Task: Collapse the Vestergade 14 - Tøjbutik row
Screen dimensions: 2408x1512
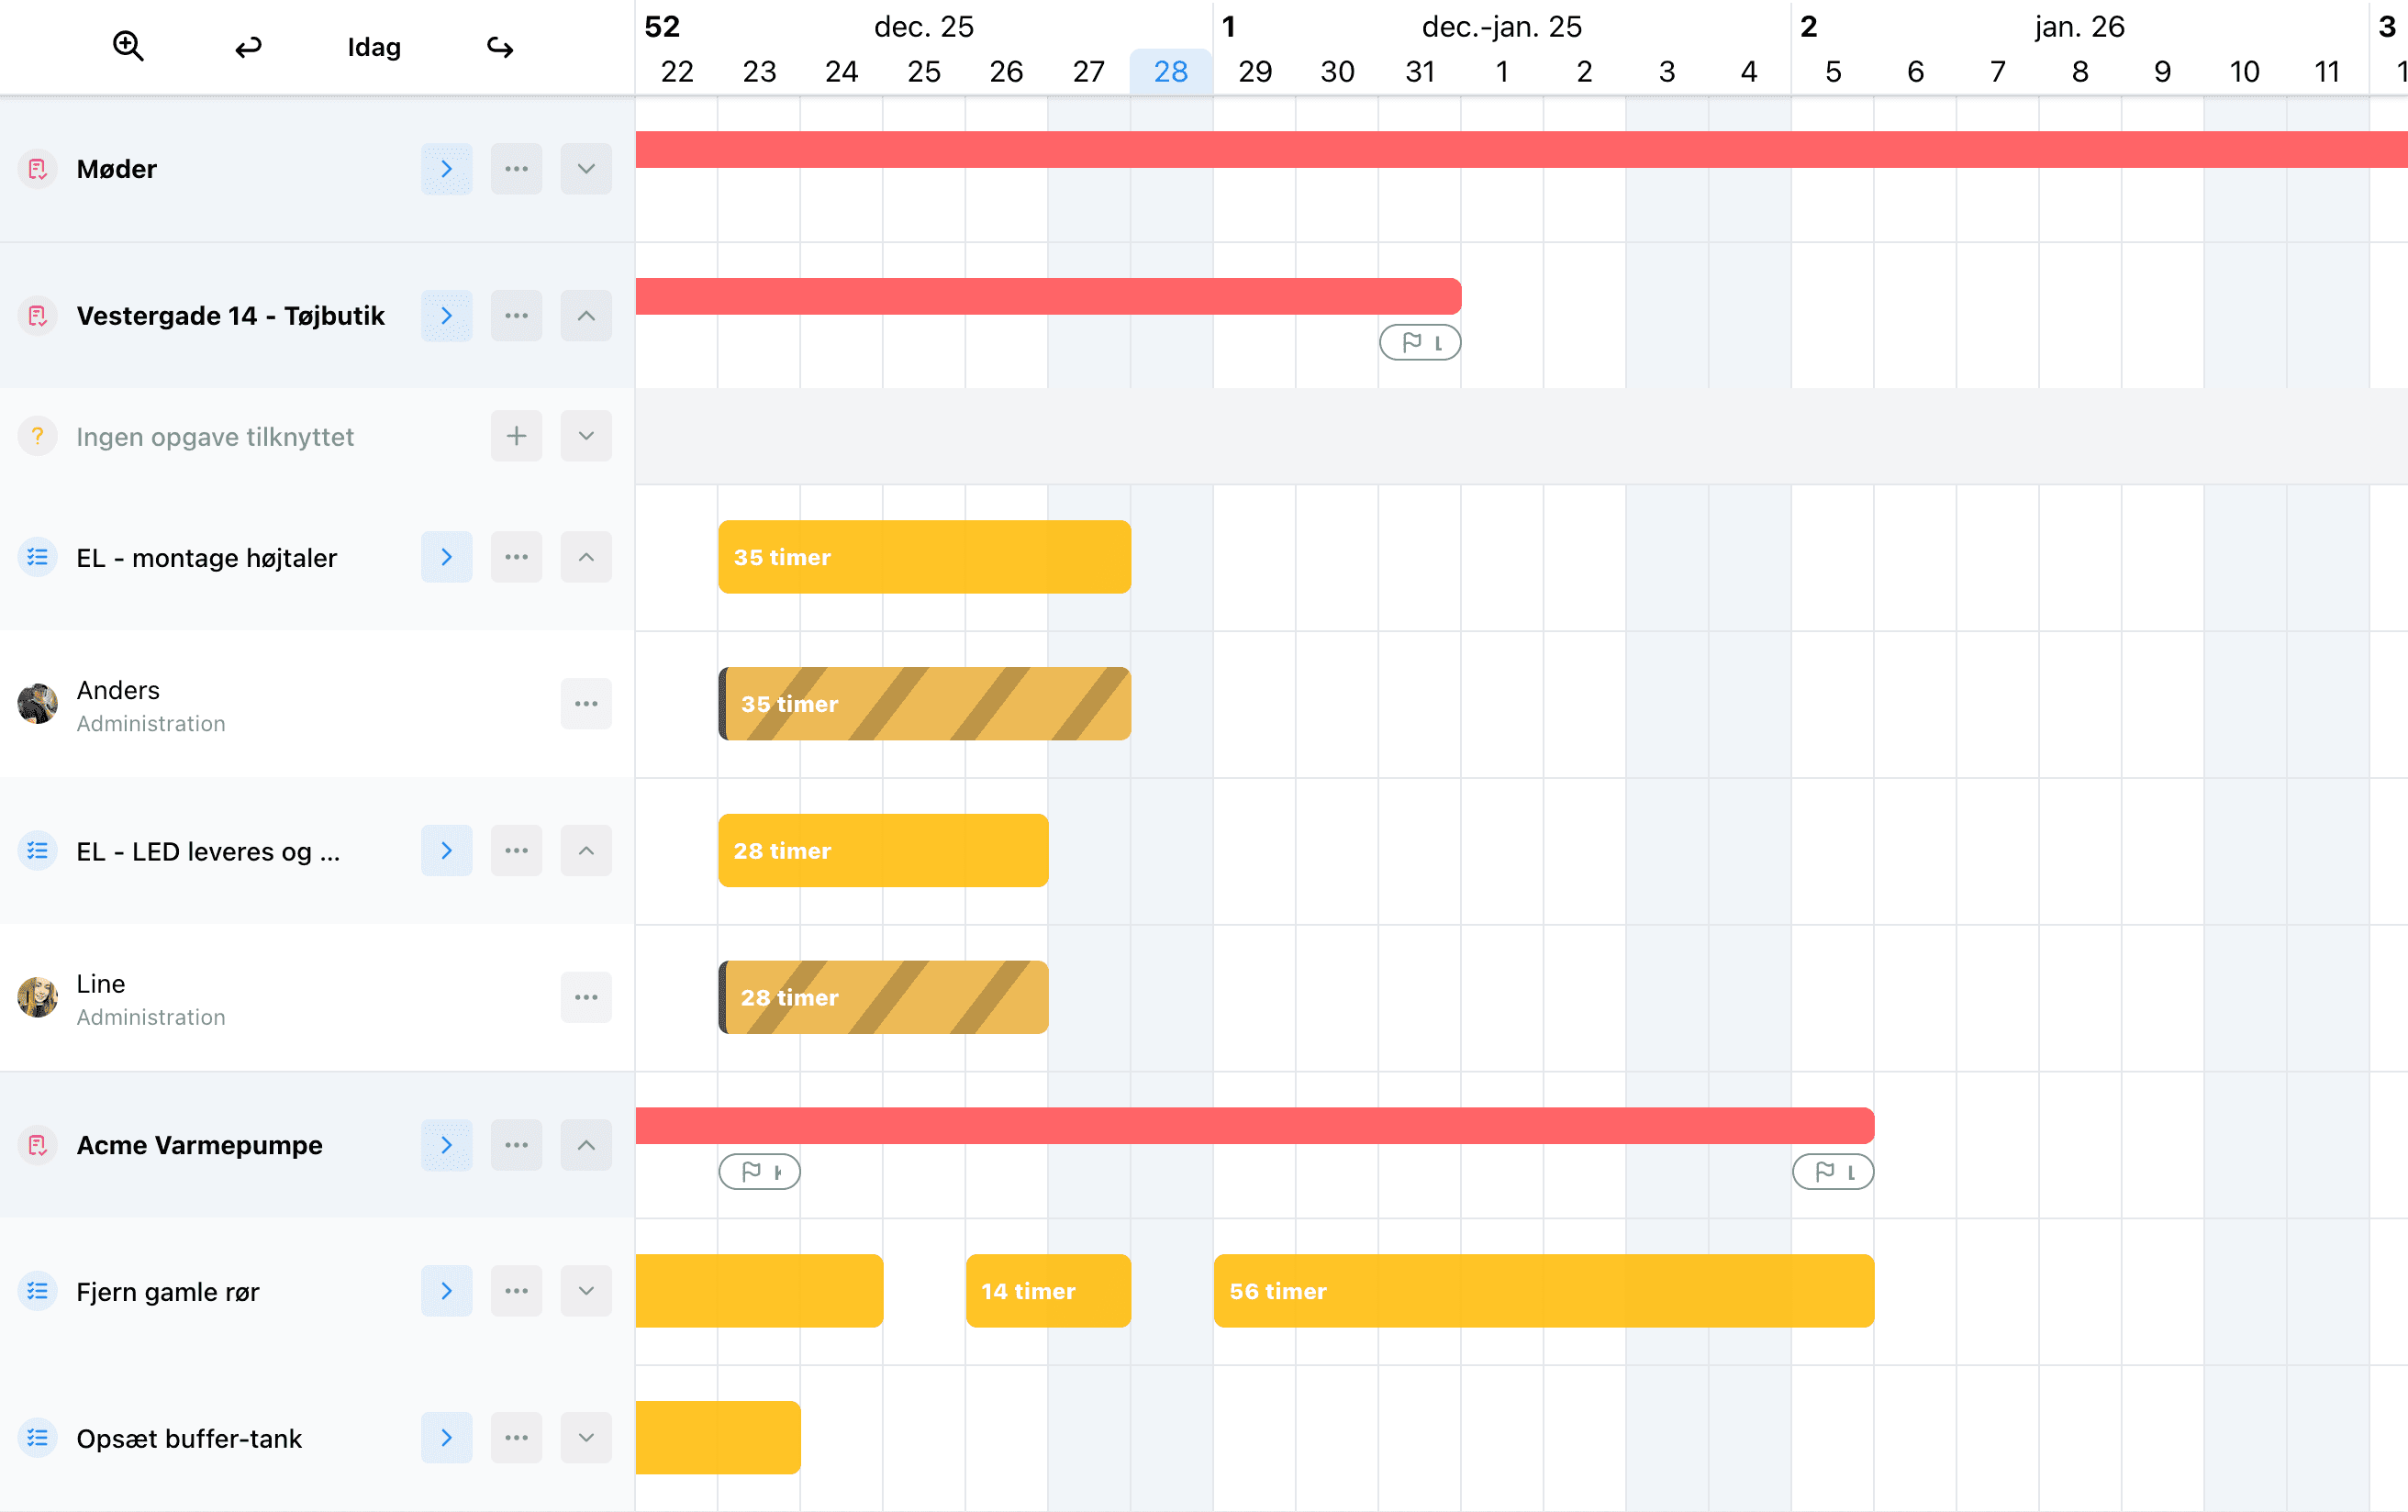Action: point(586,315)
